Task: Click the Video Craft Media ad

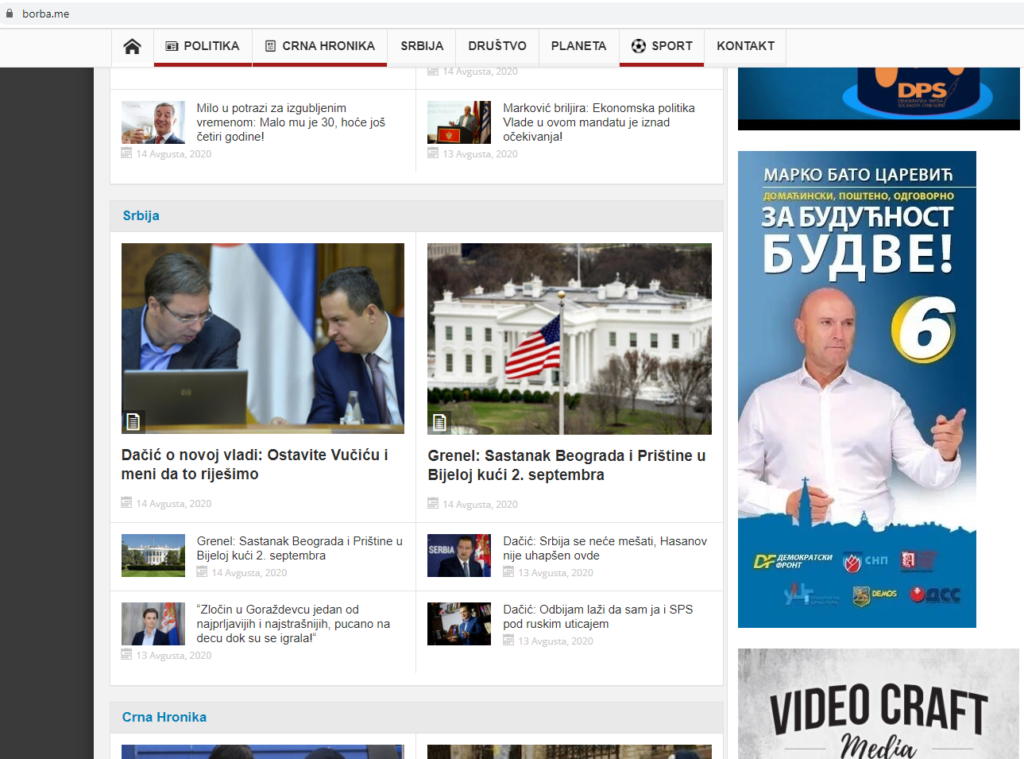Action: [878, 704]
